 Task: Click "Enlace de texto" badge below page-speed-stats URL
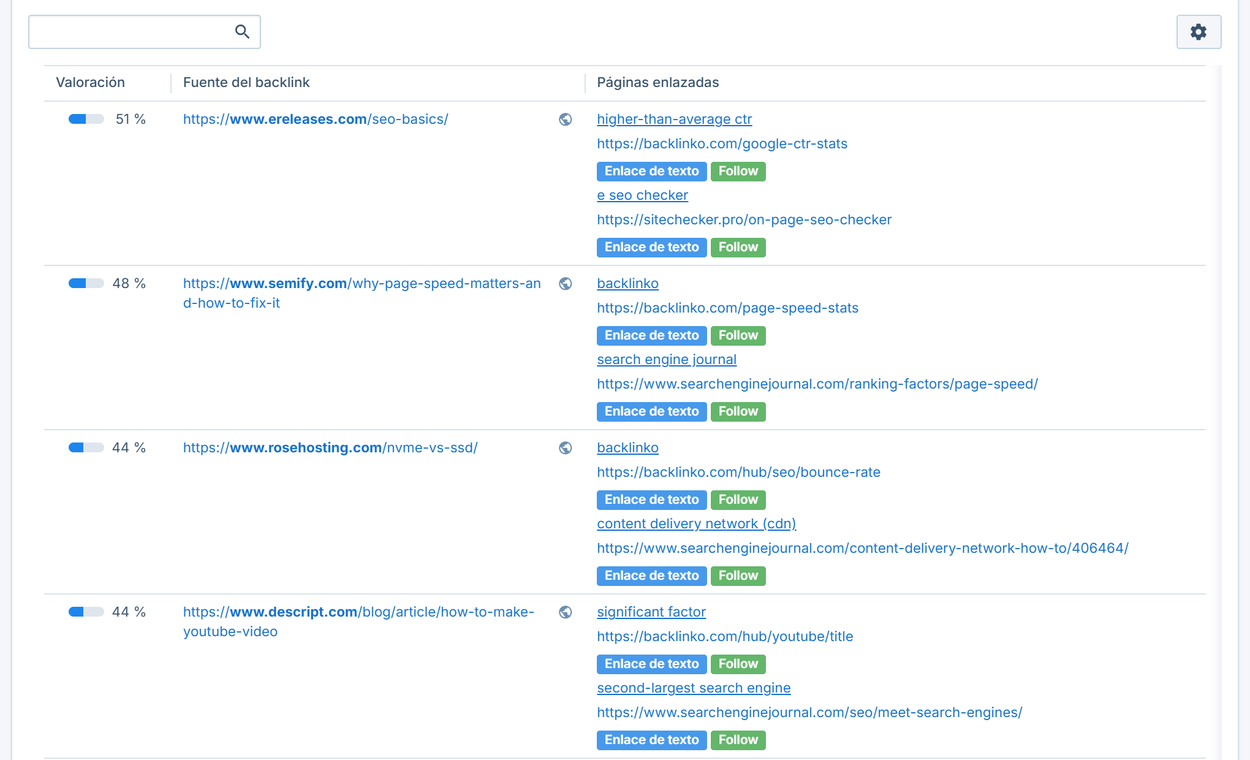pyautogui.click(x=652, y=335)
